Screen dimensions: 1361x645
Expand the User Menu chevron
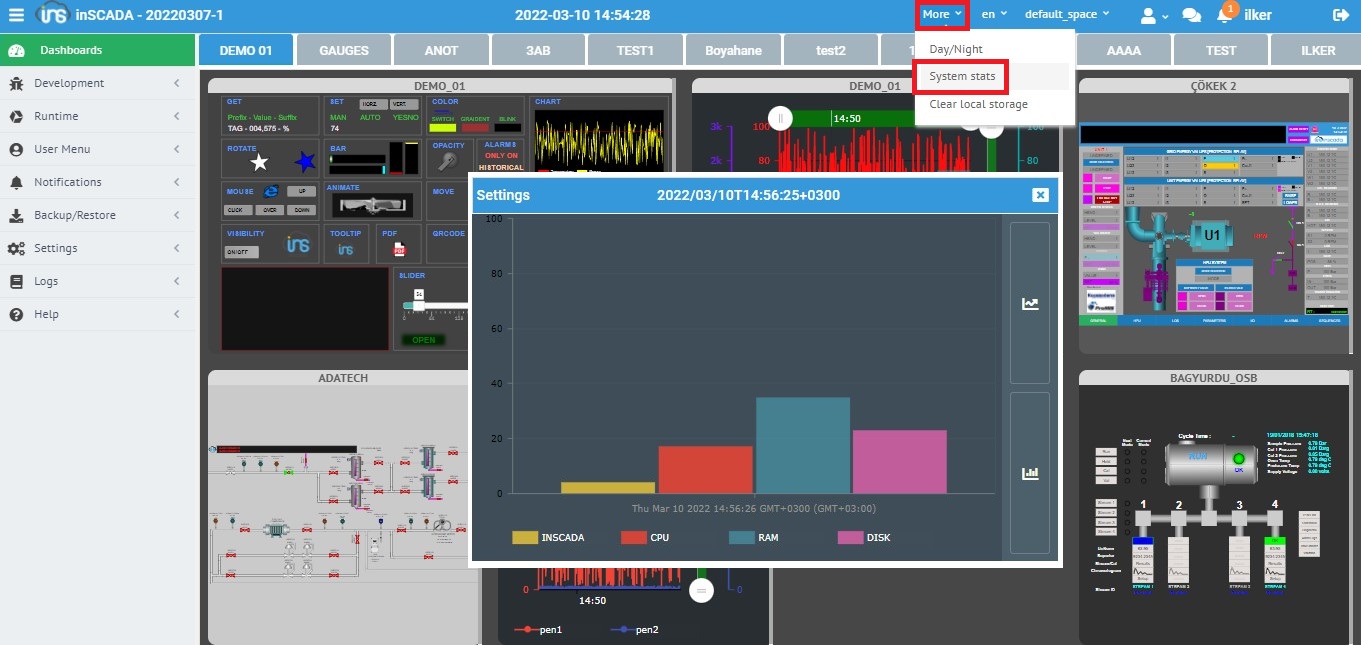click(x=177, y=149)
